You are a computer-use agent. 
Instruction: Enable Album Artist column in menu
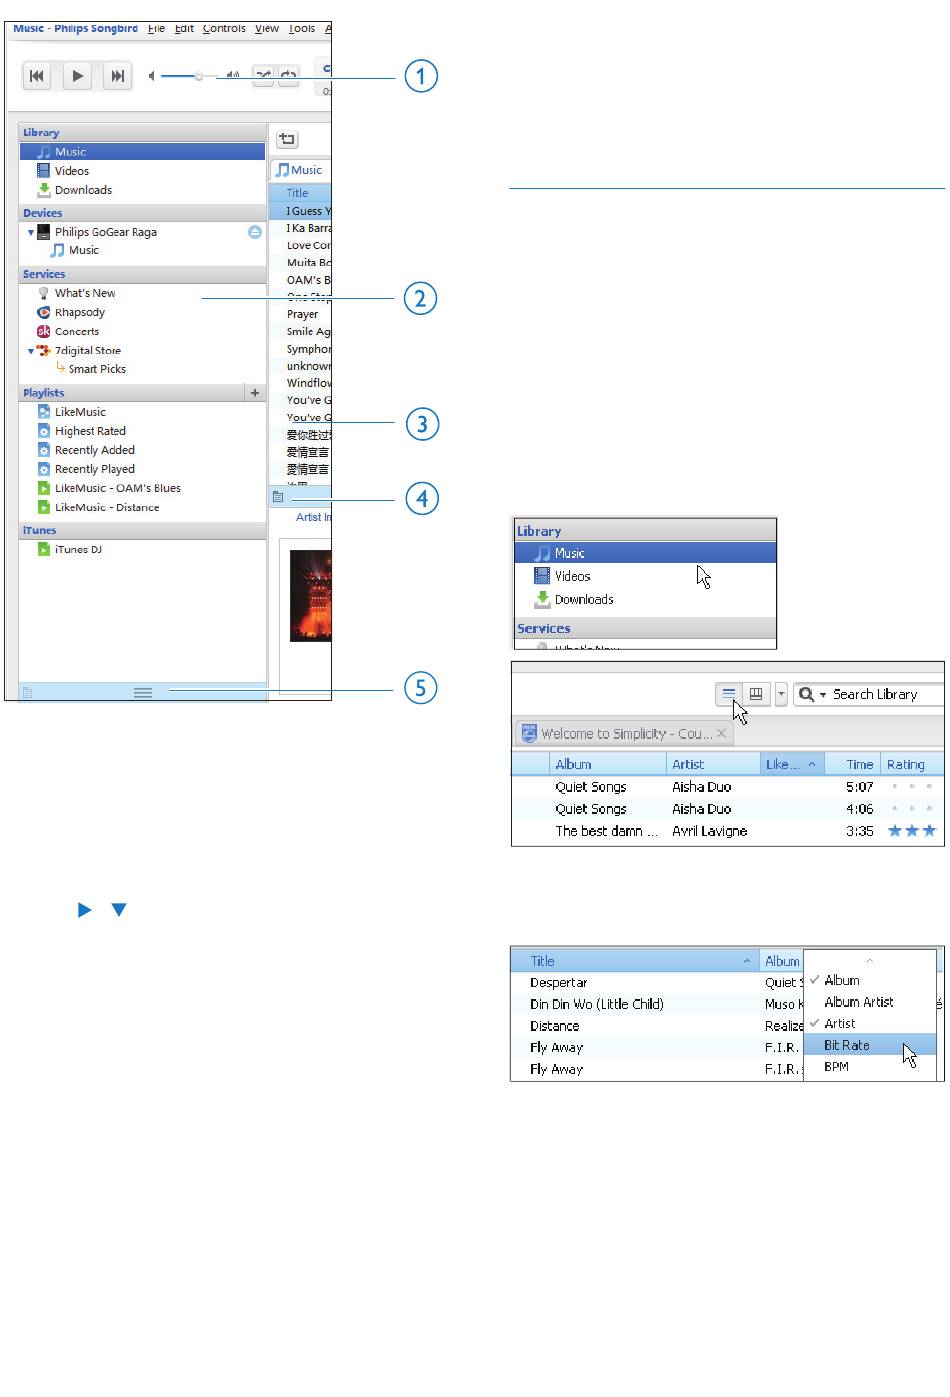[x=869, y=1002]
